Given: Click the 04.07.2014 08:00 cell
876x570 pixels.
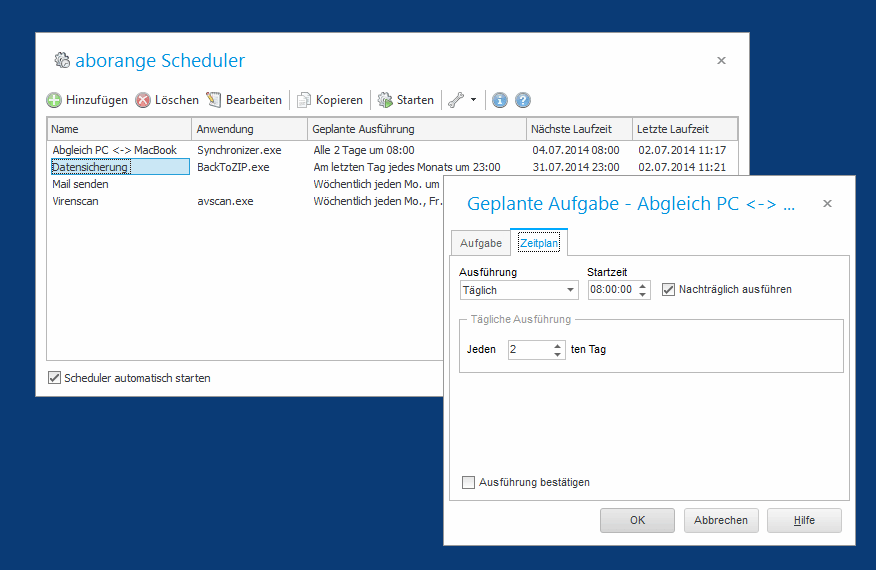Looking at the screenshot, I should click(x=575, y=150).
